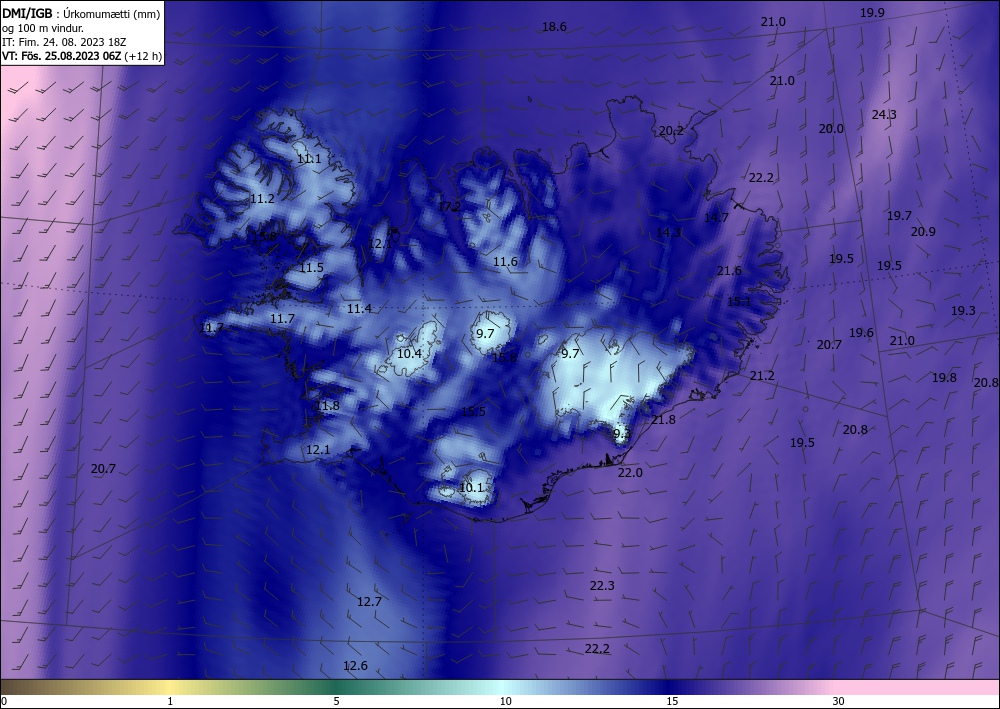Click the (+12 h) forecast offset text

tap(143, 56)
